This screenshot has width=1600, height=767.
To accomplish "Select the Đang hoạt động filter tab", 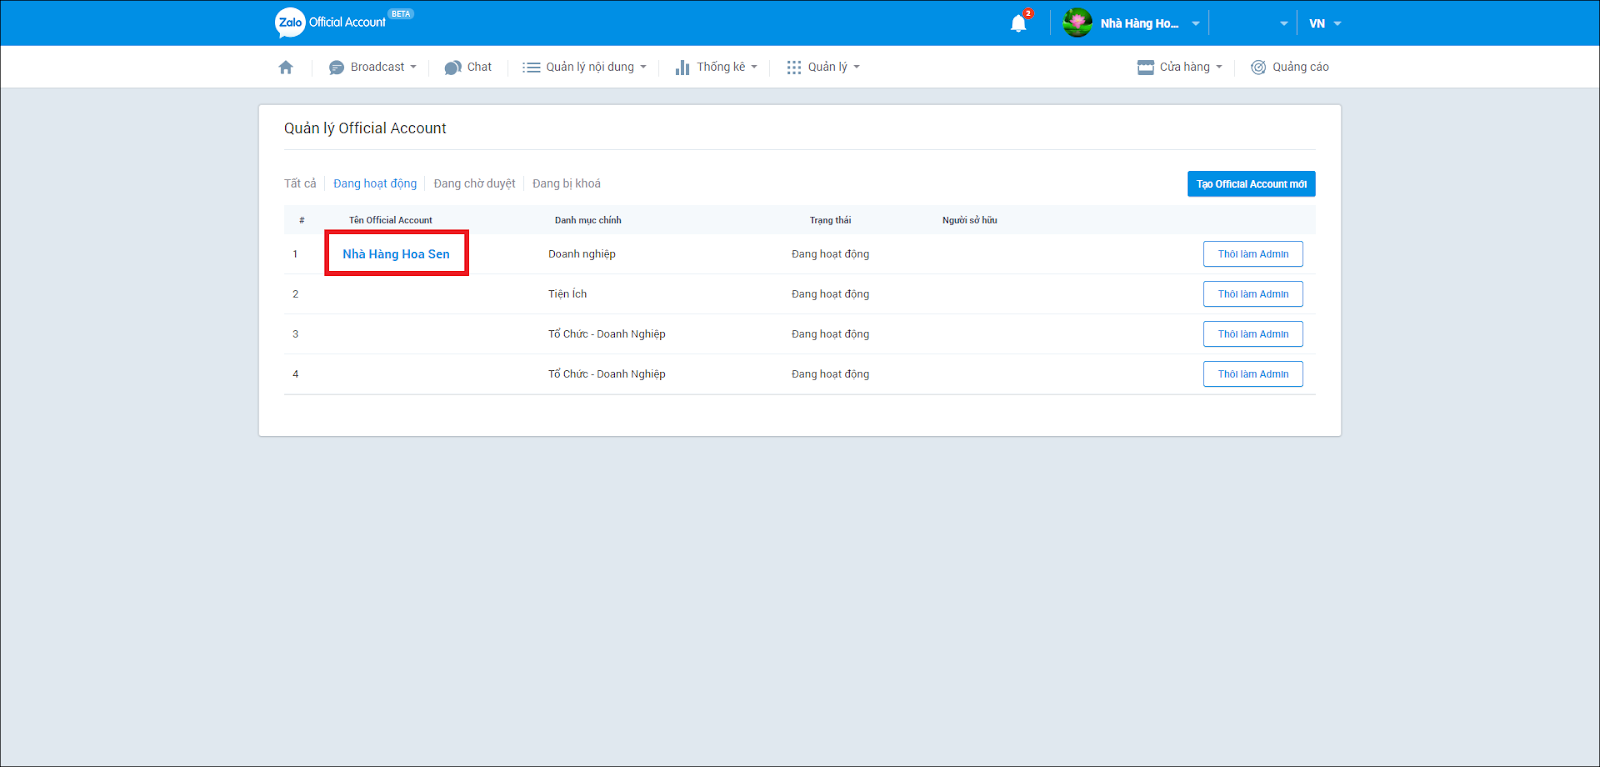I will pyautogui.click(x=375, y=183).
